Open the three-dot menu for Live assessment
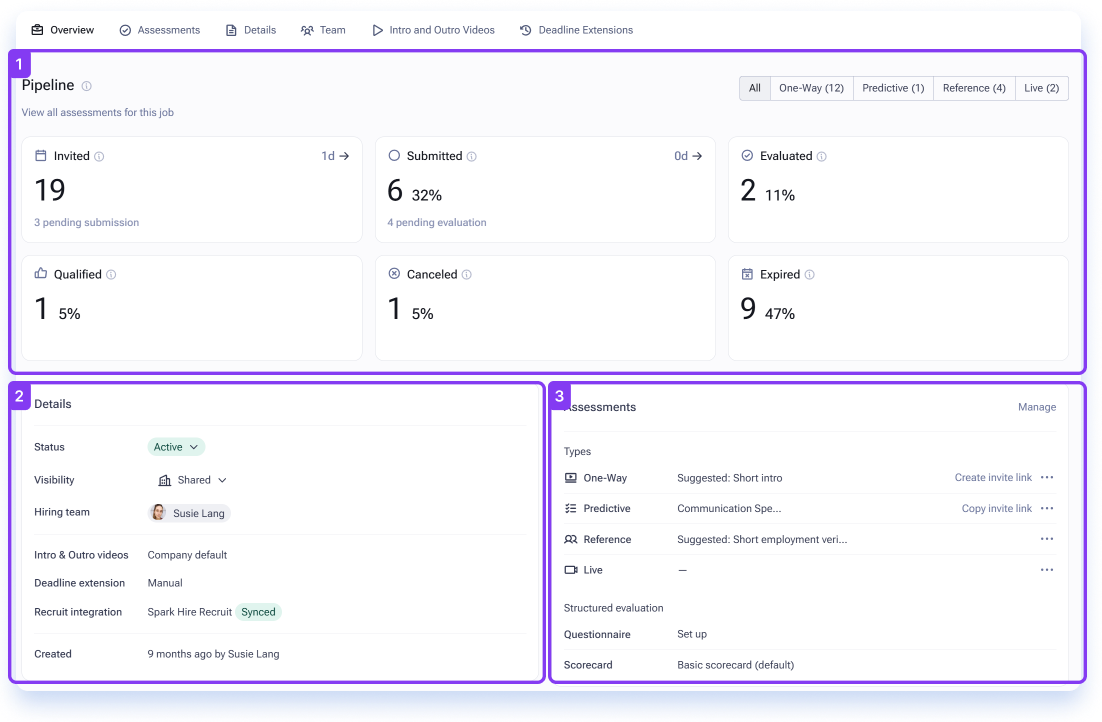This screenshot has height=722, width=1102. point(1046,570)
